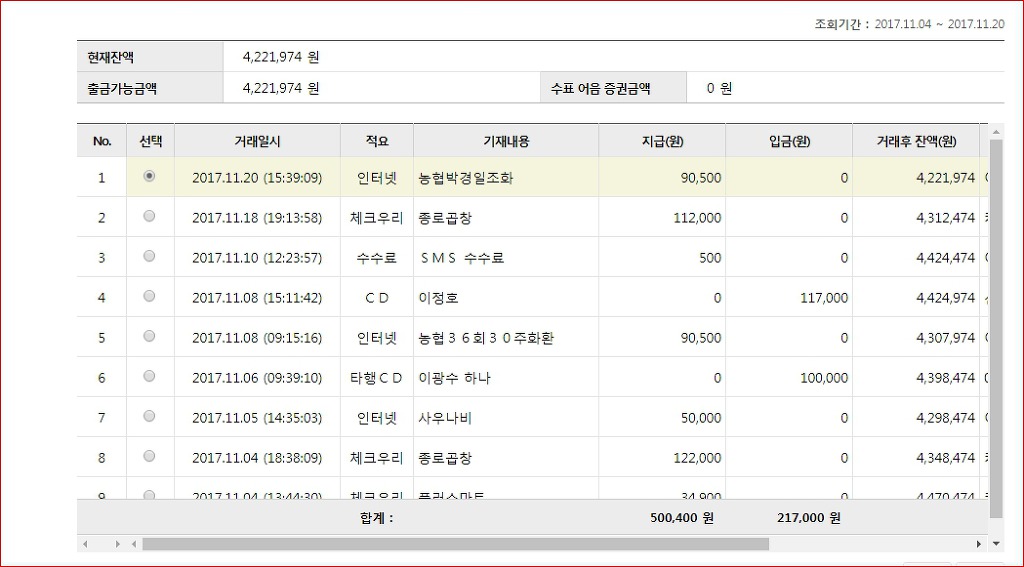1024x567 pixels.
Task: Click right arrow at far end of horizontal scrollbar
Action: coord(979,544)
